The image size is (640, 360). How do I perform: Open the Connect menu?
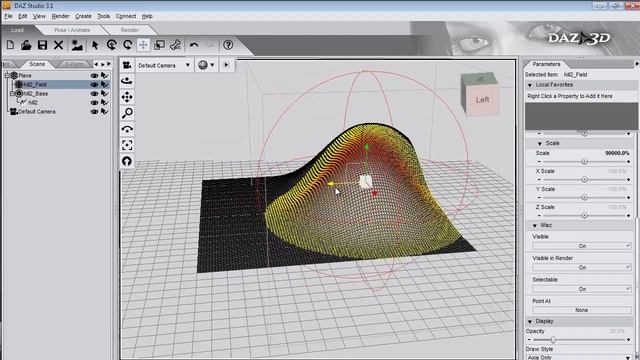click(x=126, y=16)
